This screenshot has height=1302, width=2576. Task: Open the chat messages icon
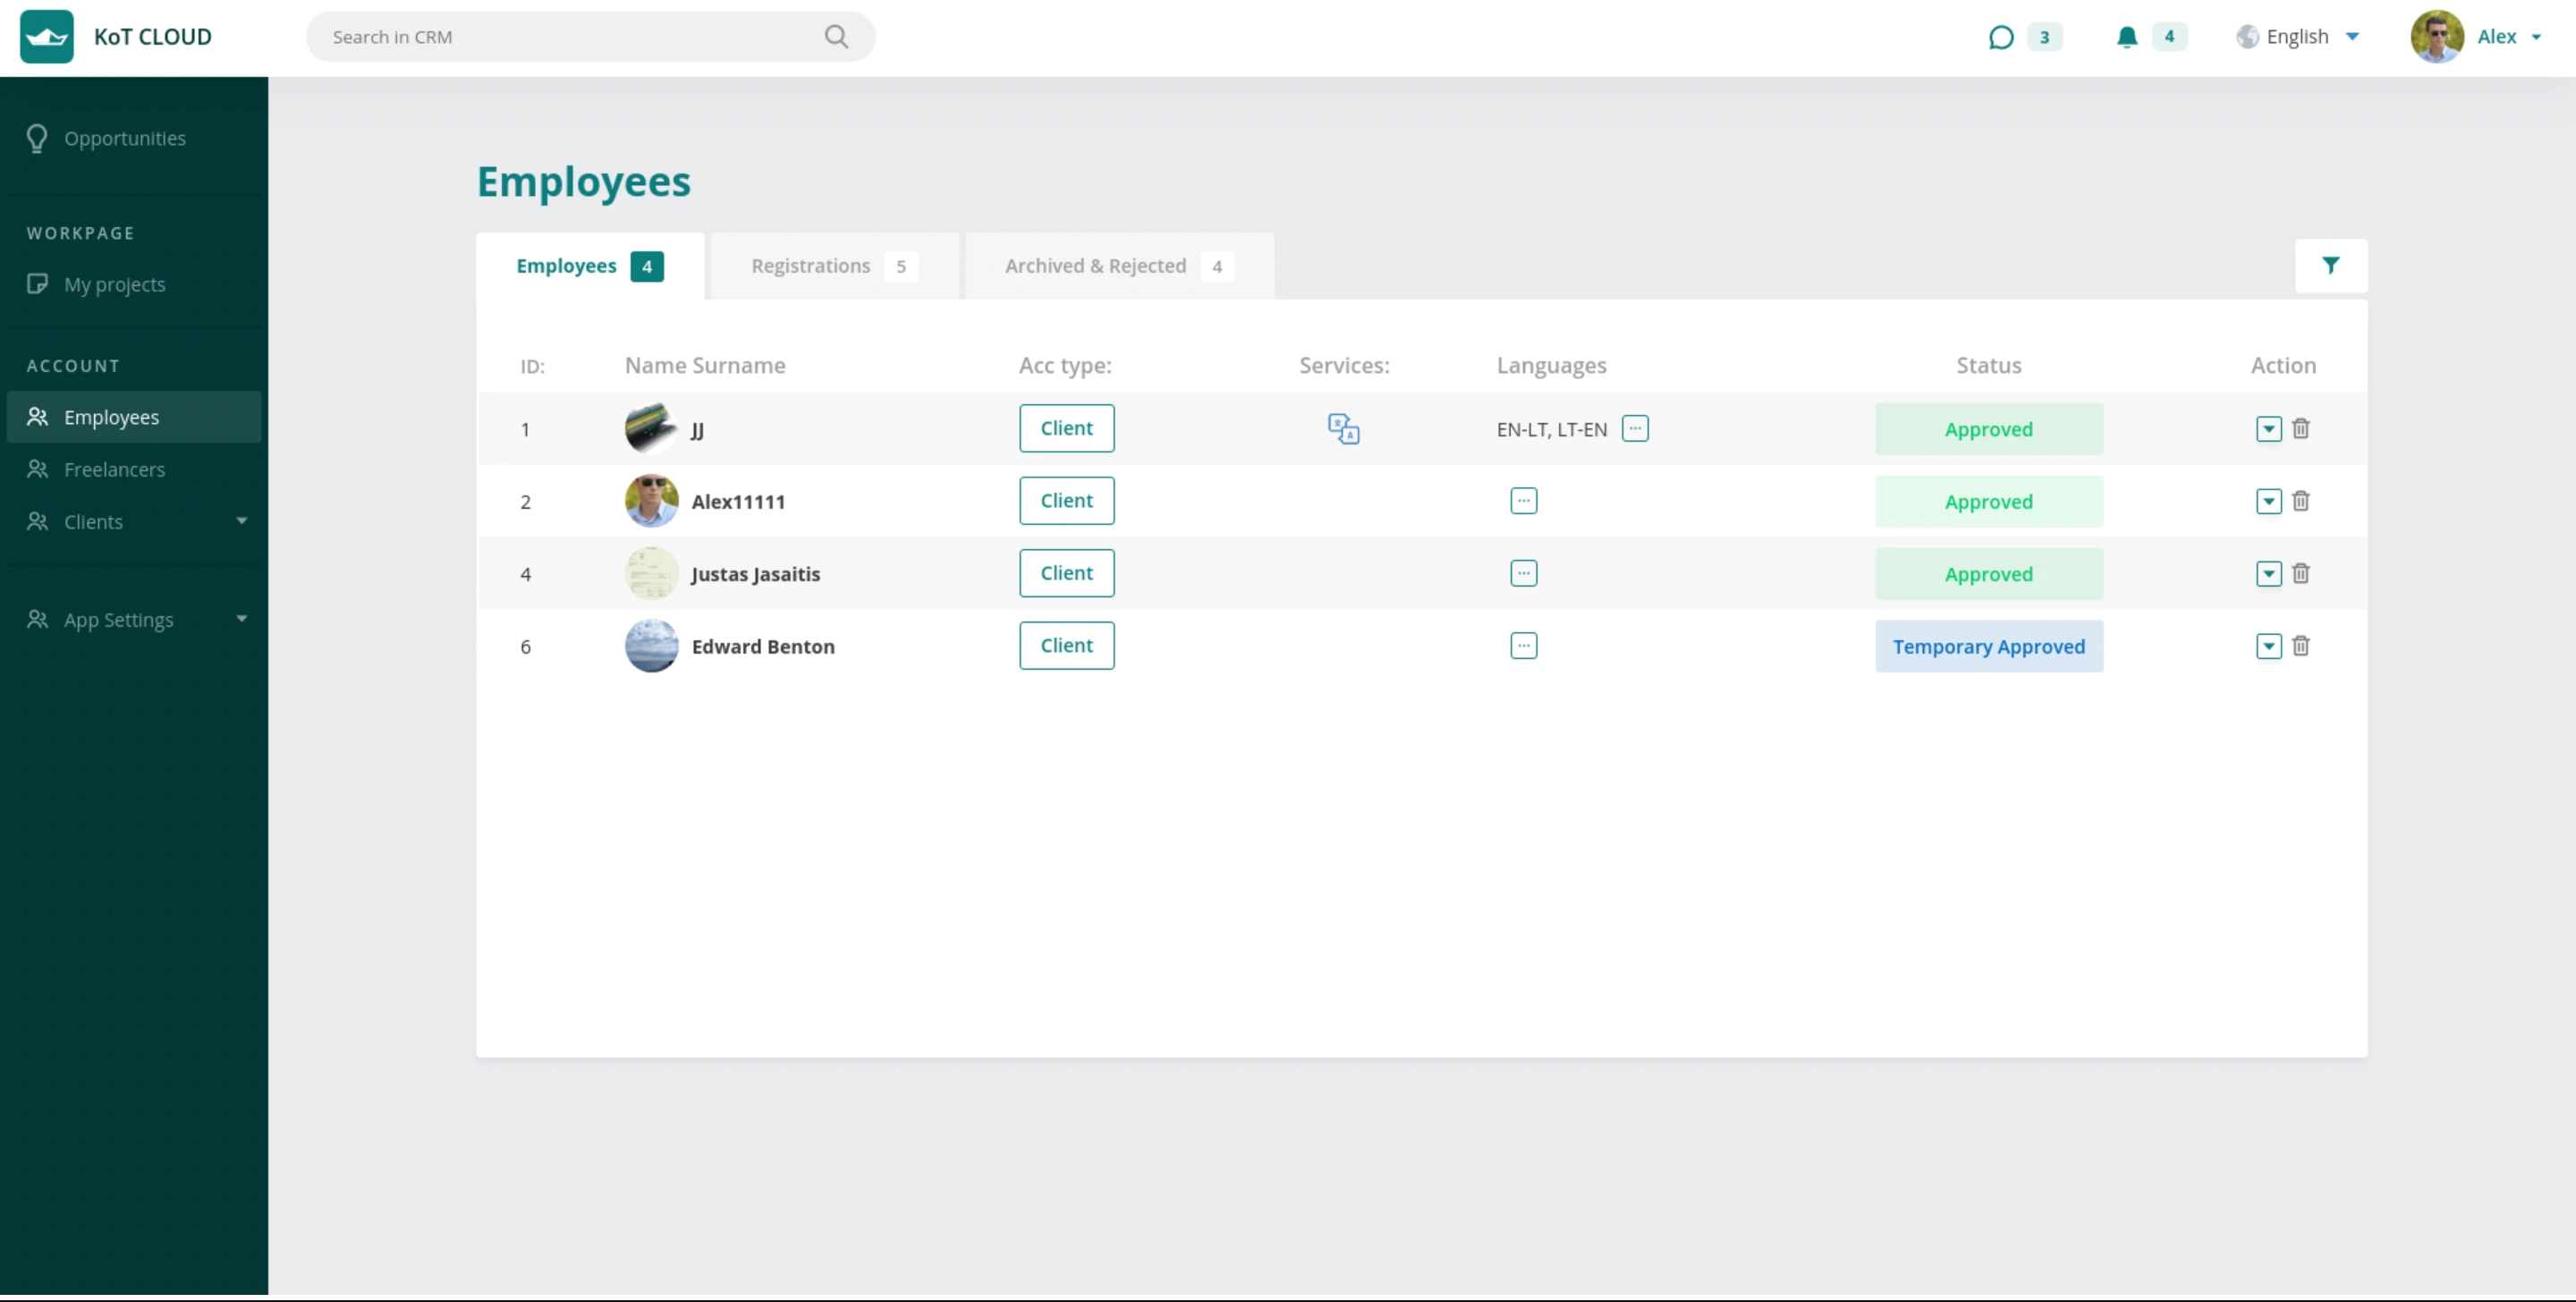[2000, 37]
